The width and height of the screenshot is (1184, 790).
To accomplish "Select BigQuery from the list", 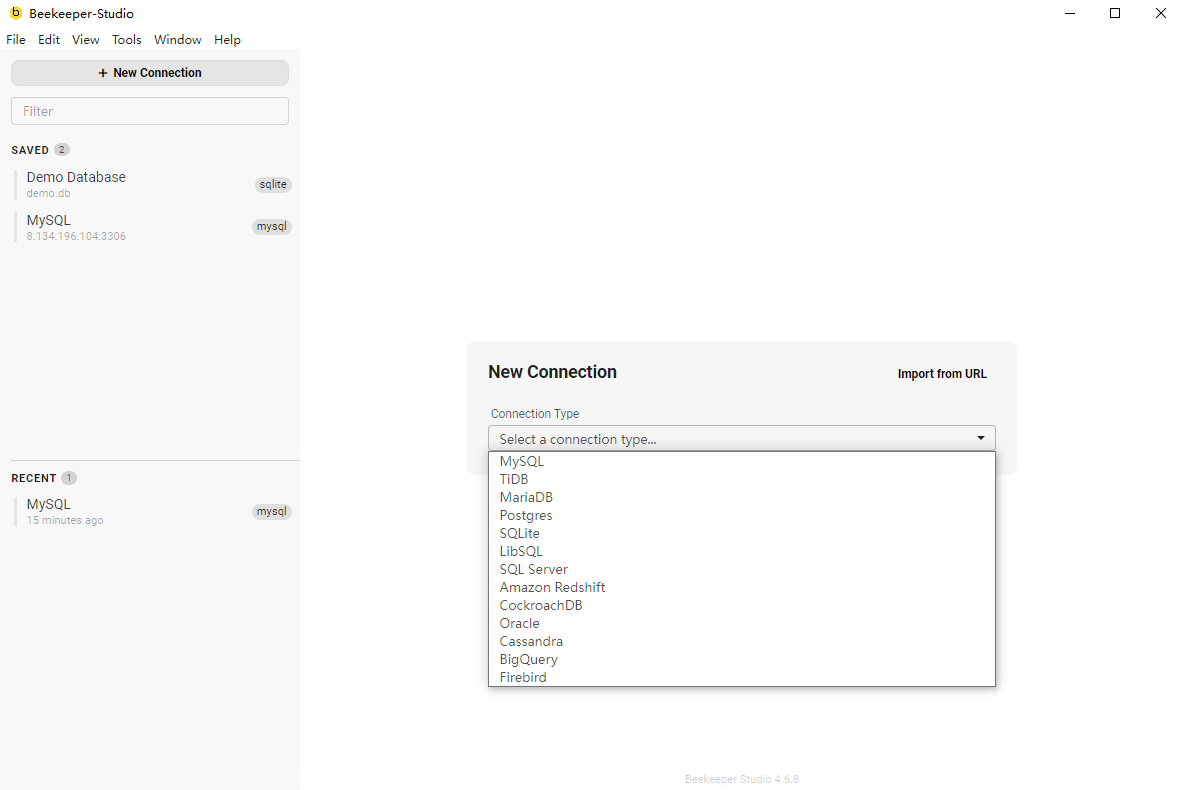I will coord(529,660).
